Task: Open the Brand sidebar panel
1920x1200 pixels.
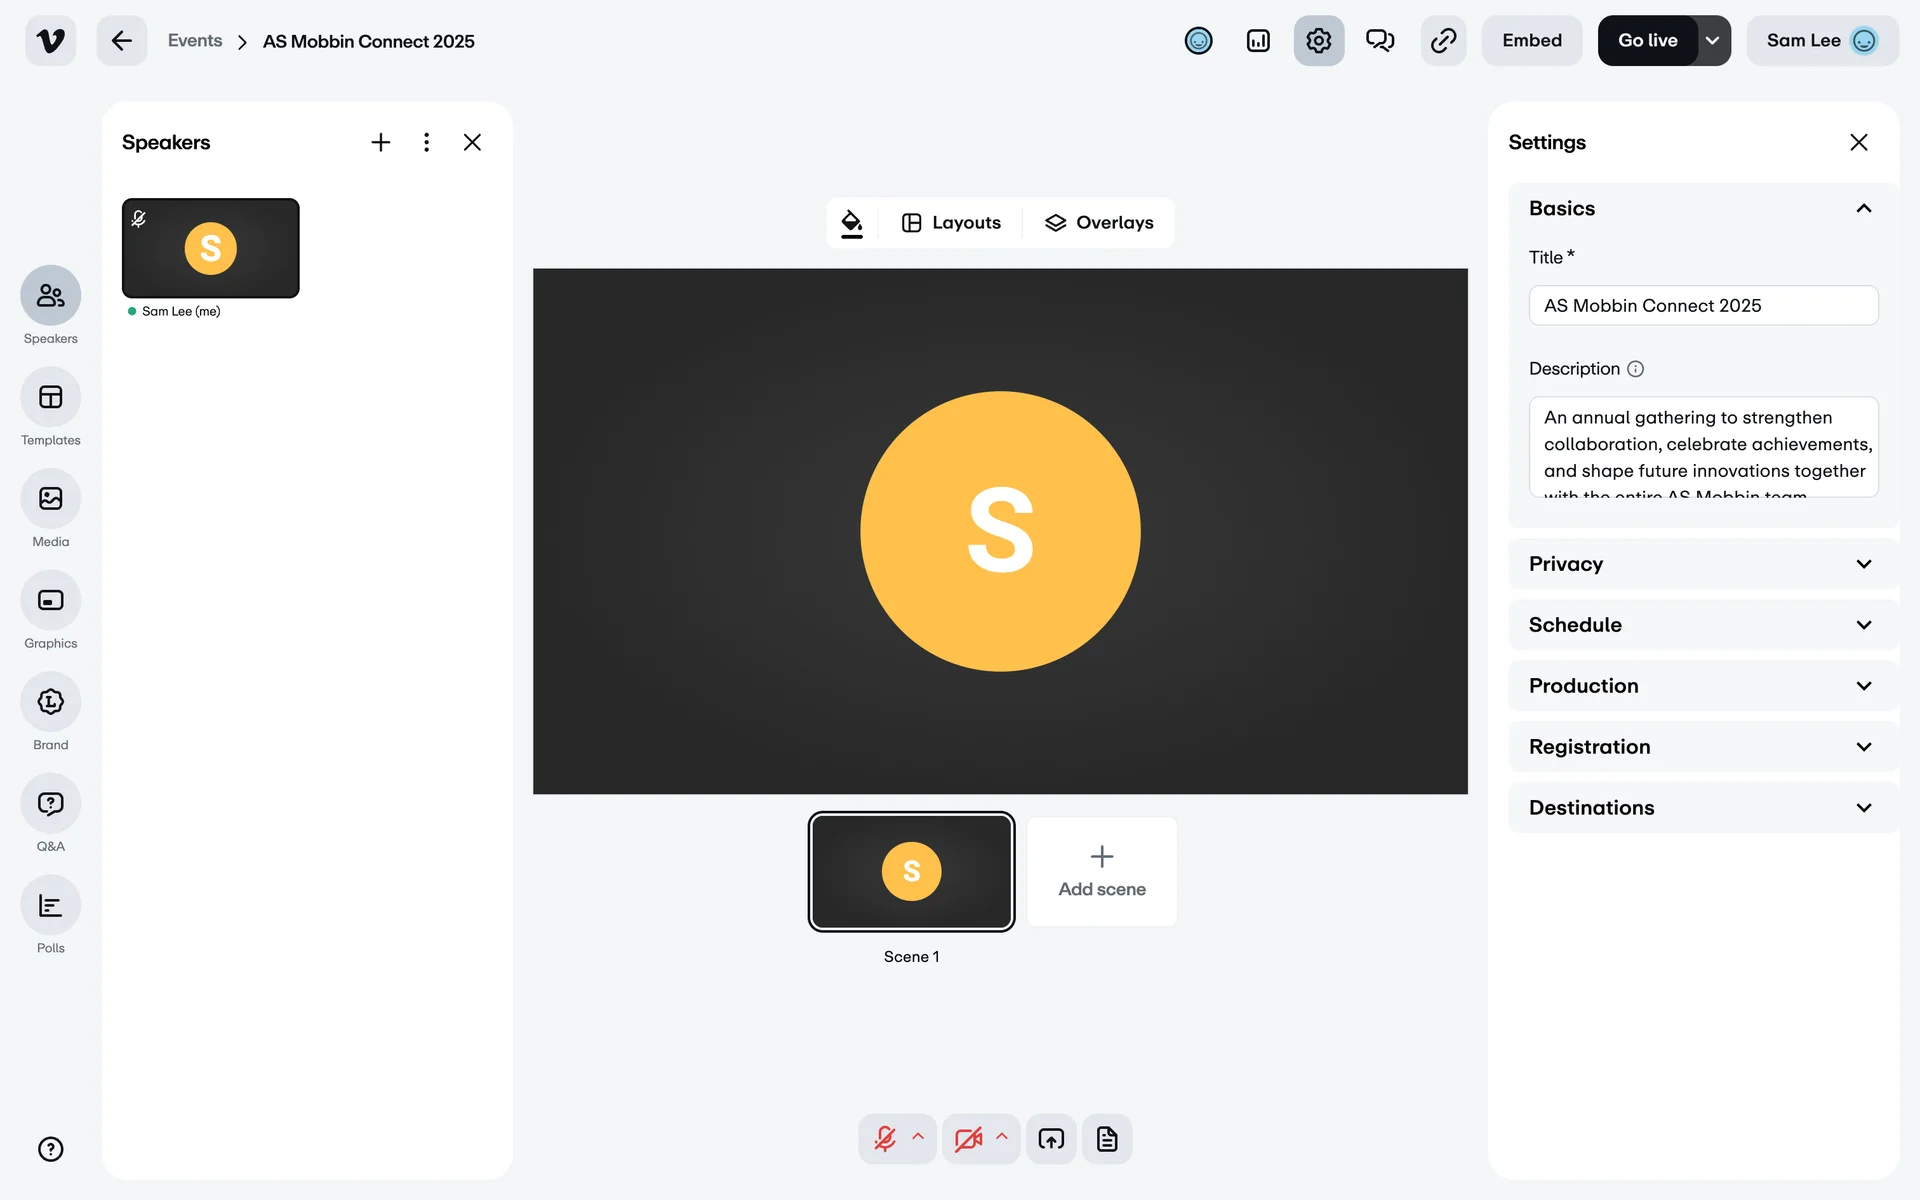Action: click(x=50, y=702)
